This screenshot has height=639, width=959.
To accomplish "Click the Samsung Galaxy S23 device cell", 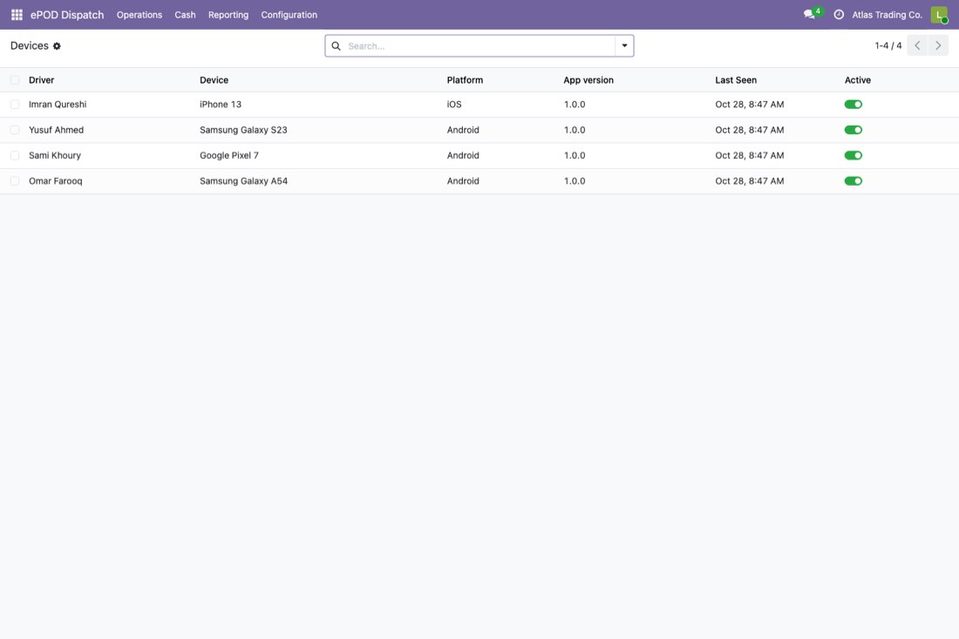I will [x=243, y=130].
